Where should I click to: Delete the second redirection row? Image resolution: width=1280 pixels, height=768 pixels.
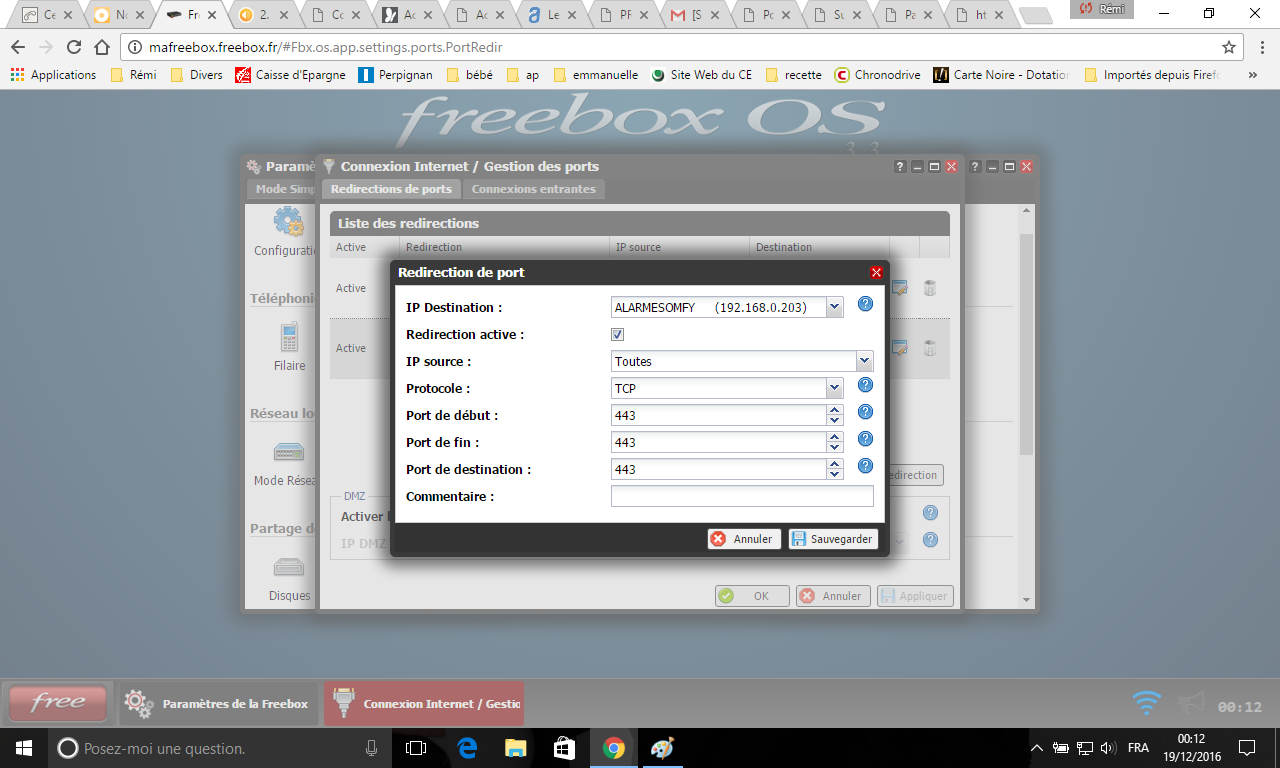pyautogui.click(x=930, y=348)
